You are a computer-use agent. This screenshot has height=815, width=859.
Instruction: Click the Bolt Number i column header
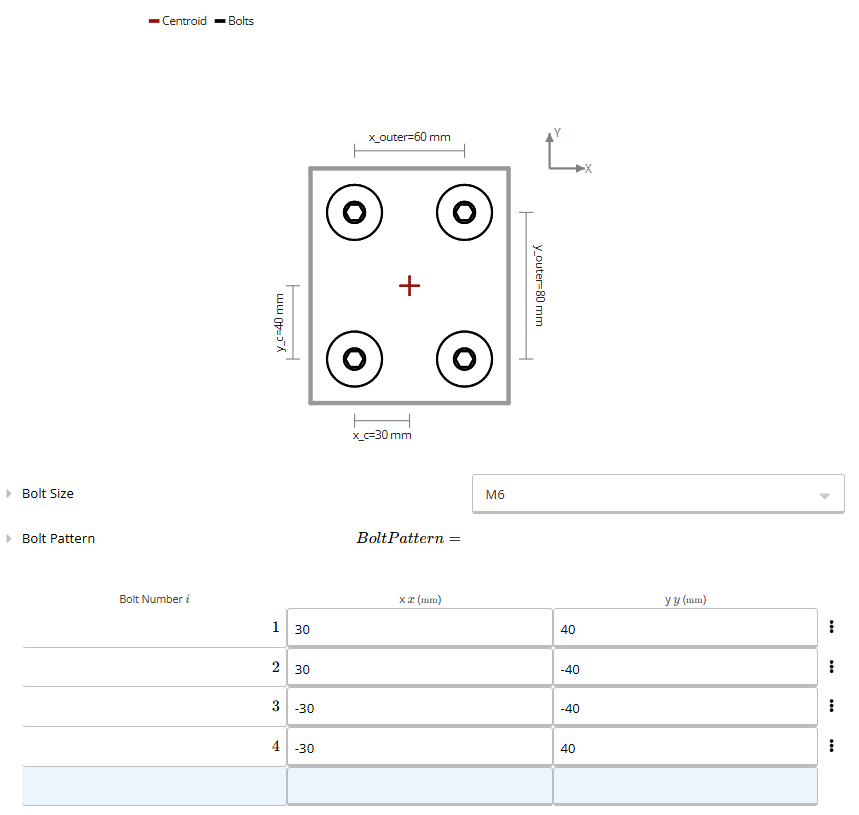point(154,599)
